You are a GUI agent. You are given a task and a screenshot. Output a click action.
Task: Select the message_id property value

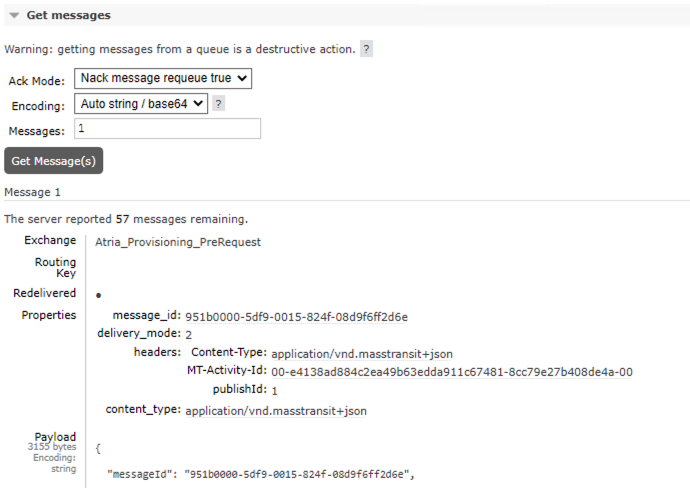coord(296,317)
